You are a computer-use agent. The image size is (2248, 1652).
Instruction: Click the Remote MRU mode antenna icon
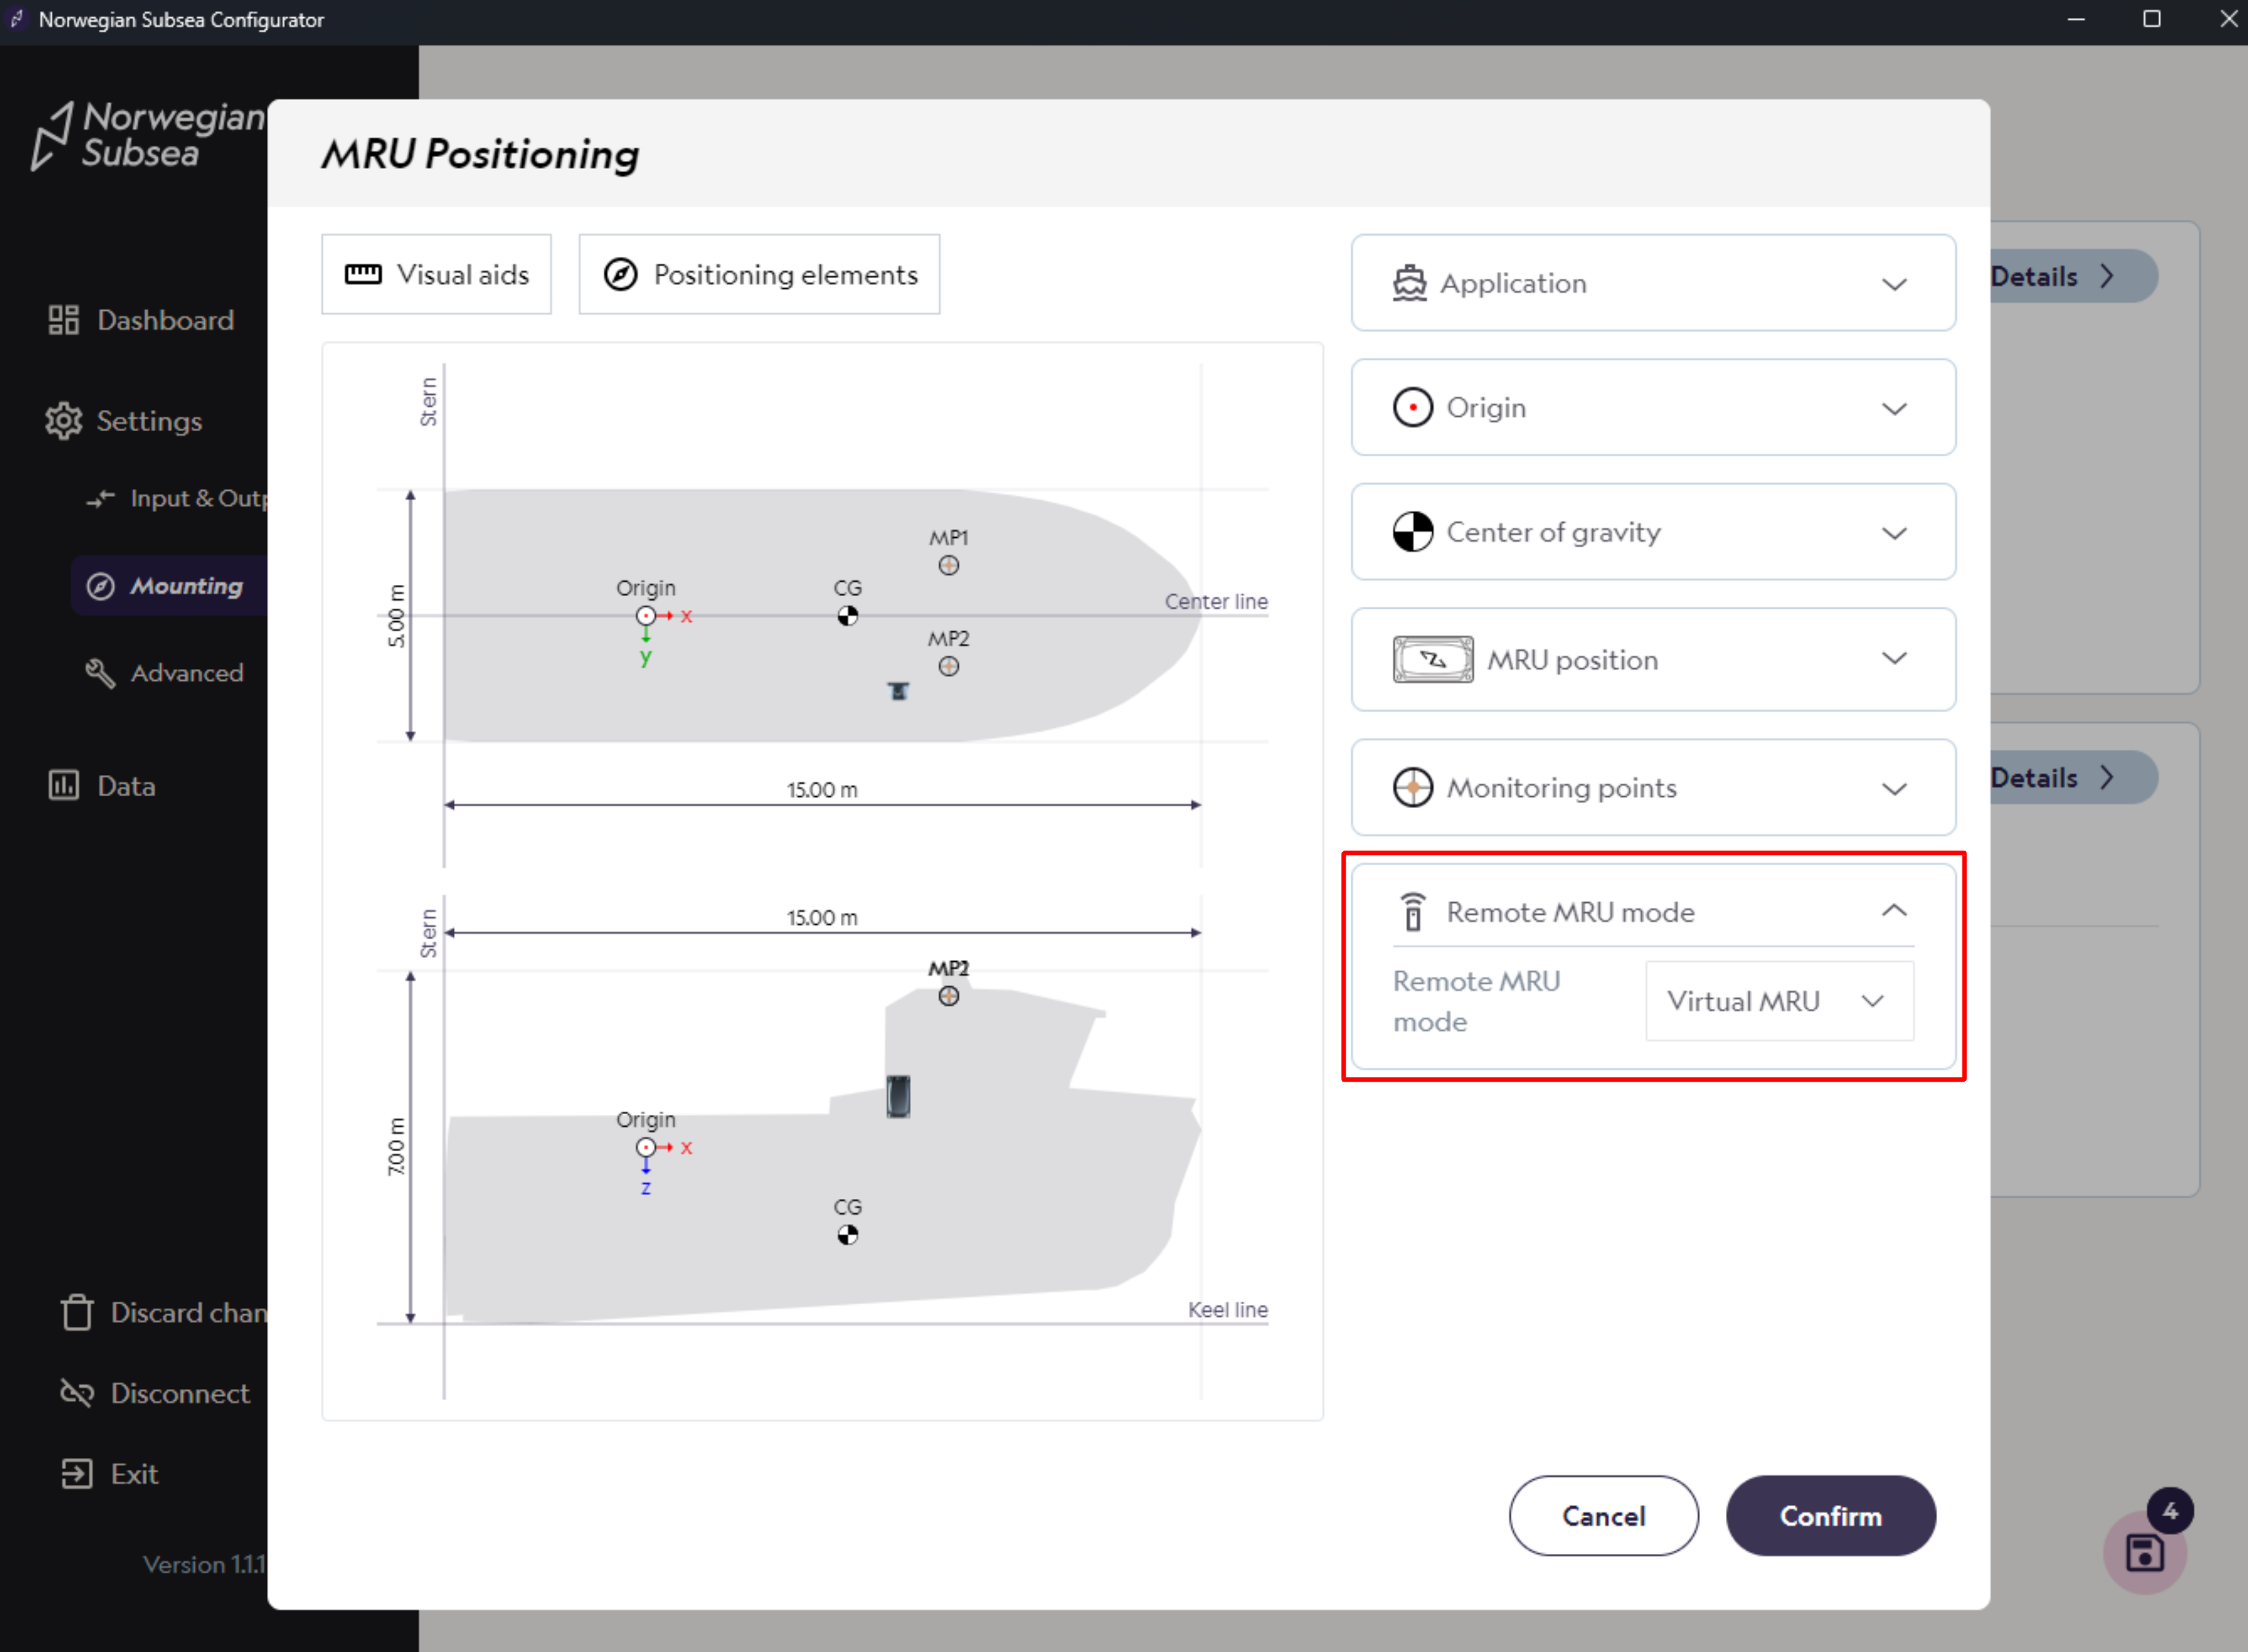pyautogui.click(x=1412, y=912)
